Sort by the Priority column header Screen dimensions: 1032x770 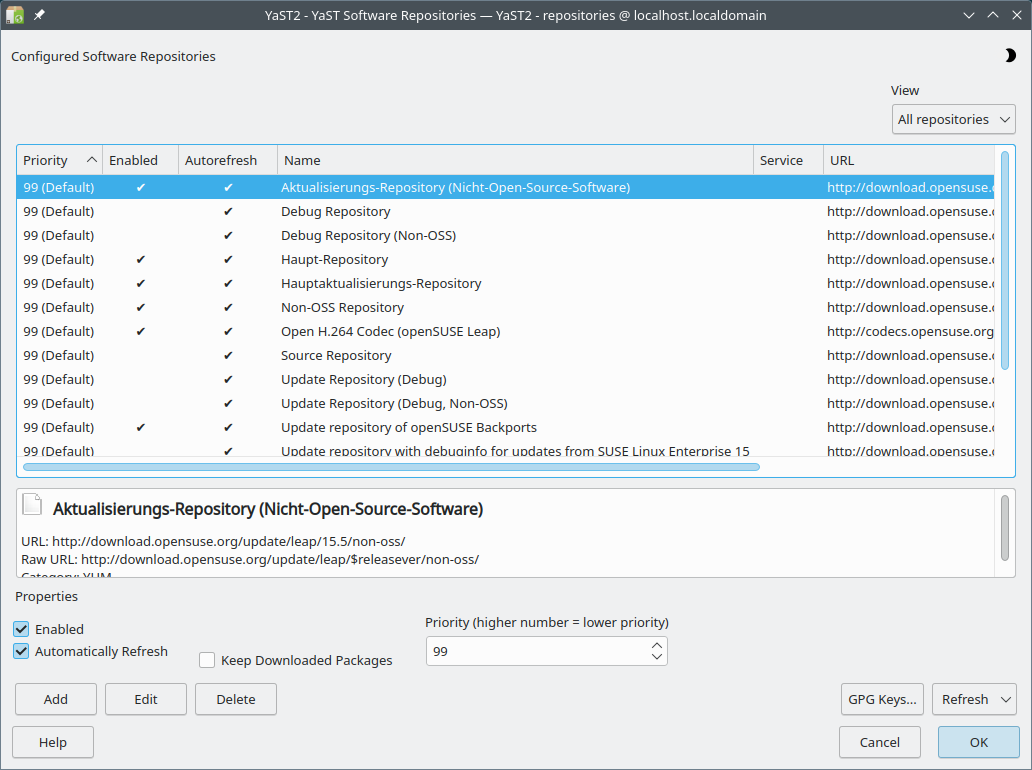59,161
